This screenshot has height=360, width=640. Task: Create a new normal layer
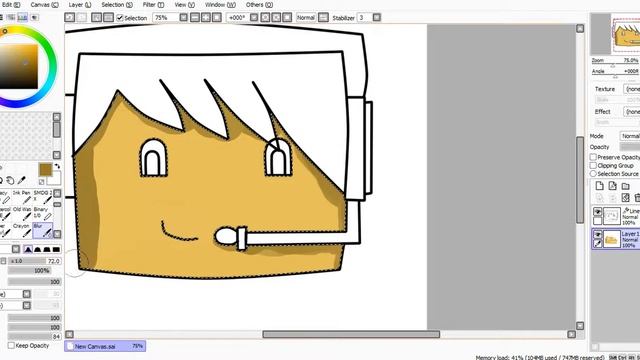click(600, 186)
